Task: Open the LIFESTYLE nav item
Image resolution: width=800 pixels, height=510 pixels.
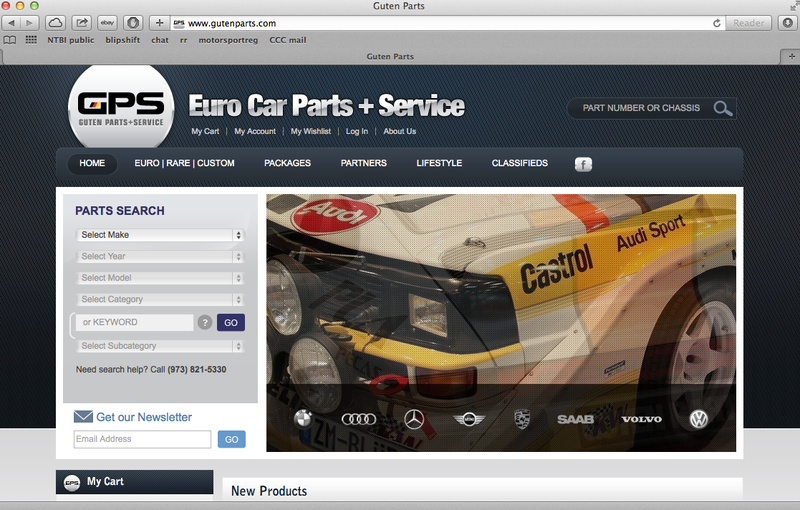Action: [x=439, y=163]
